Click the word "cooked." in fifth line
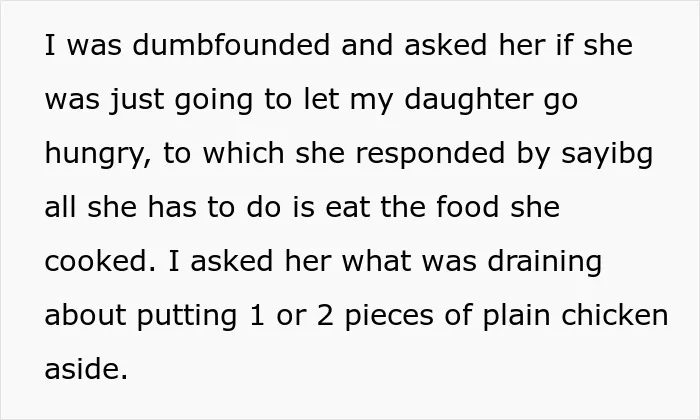 (100, 261)
